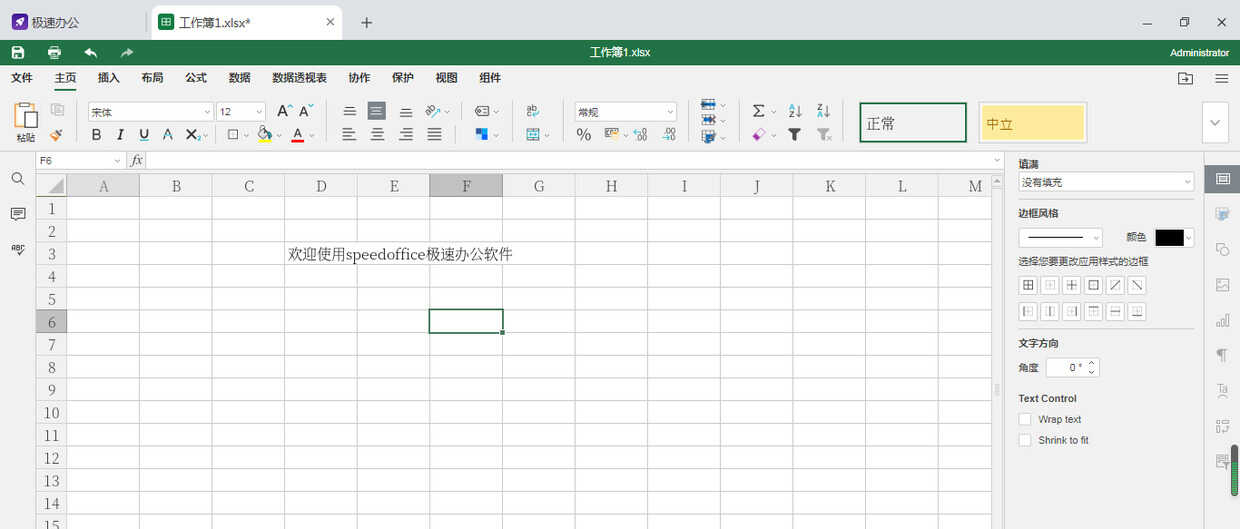Open a new tab with the plus button
The width and height of the screenshot is (1240, 529).
coord(367,22)
